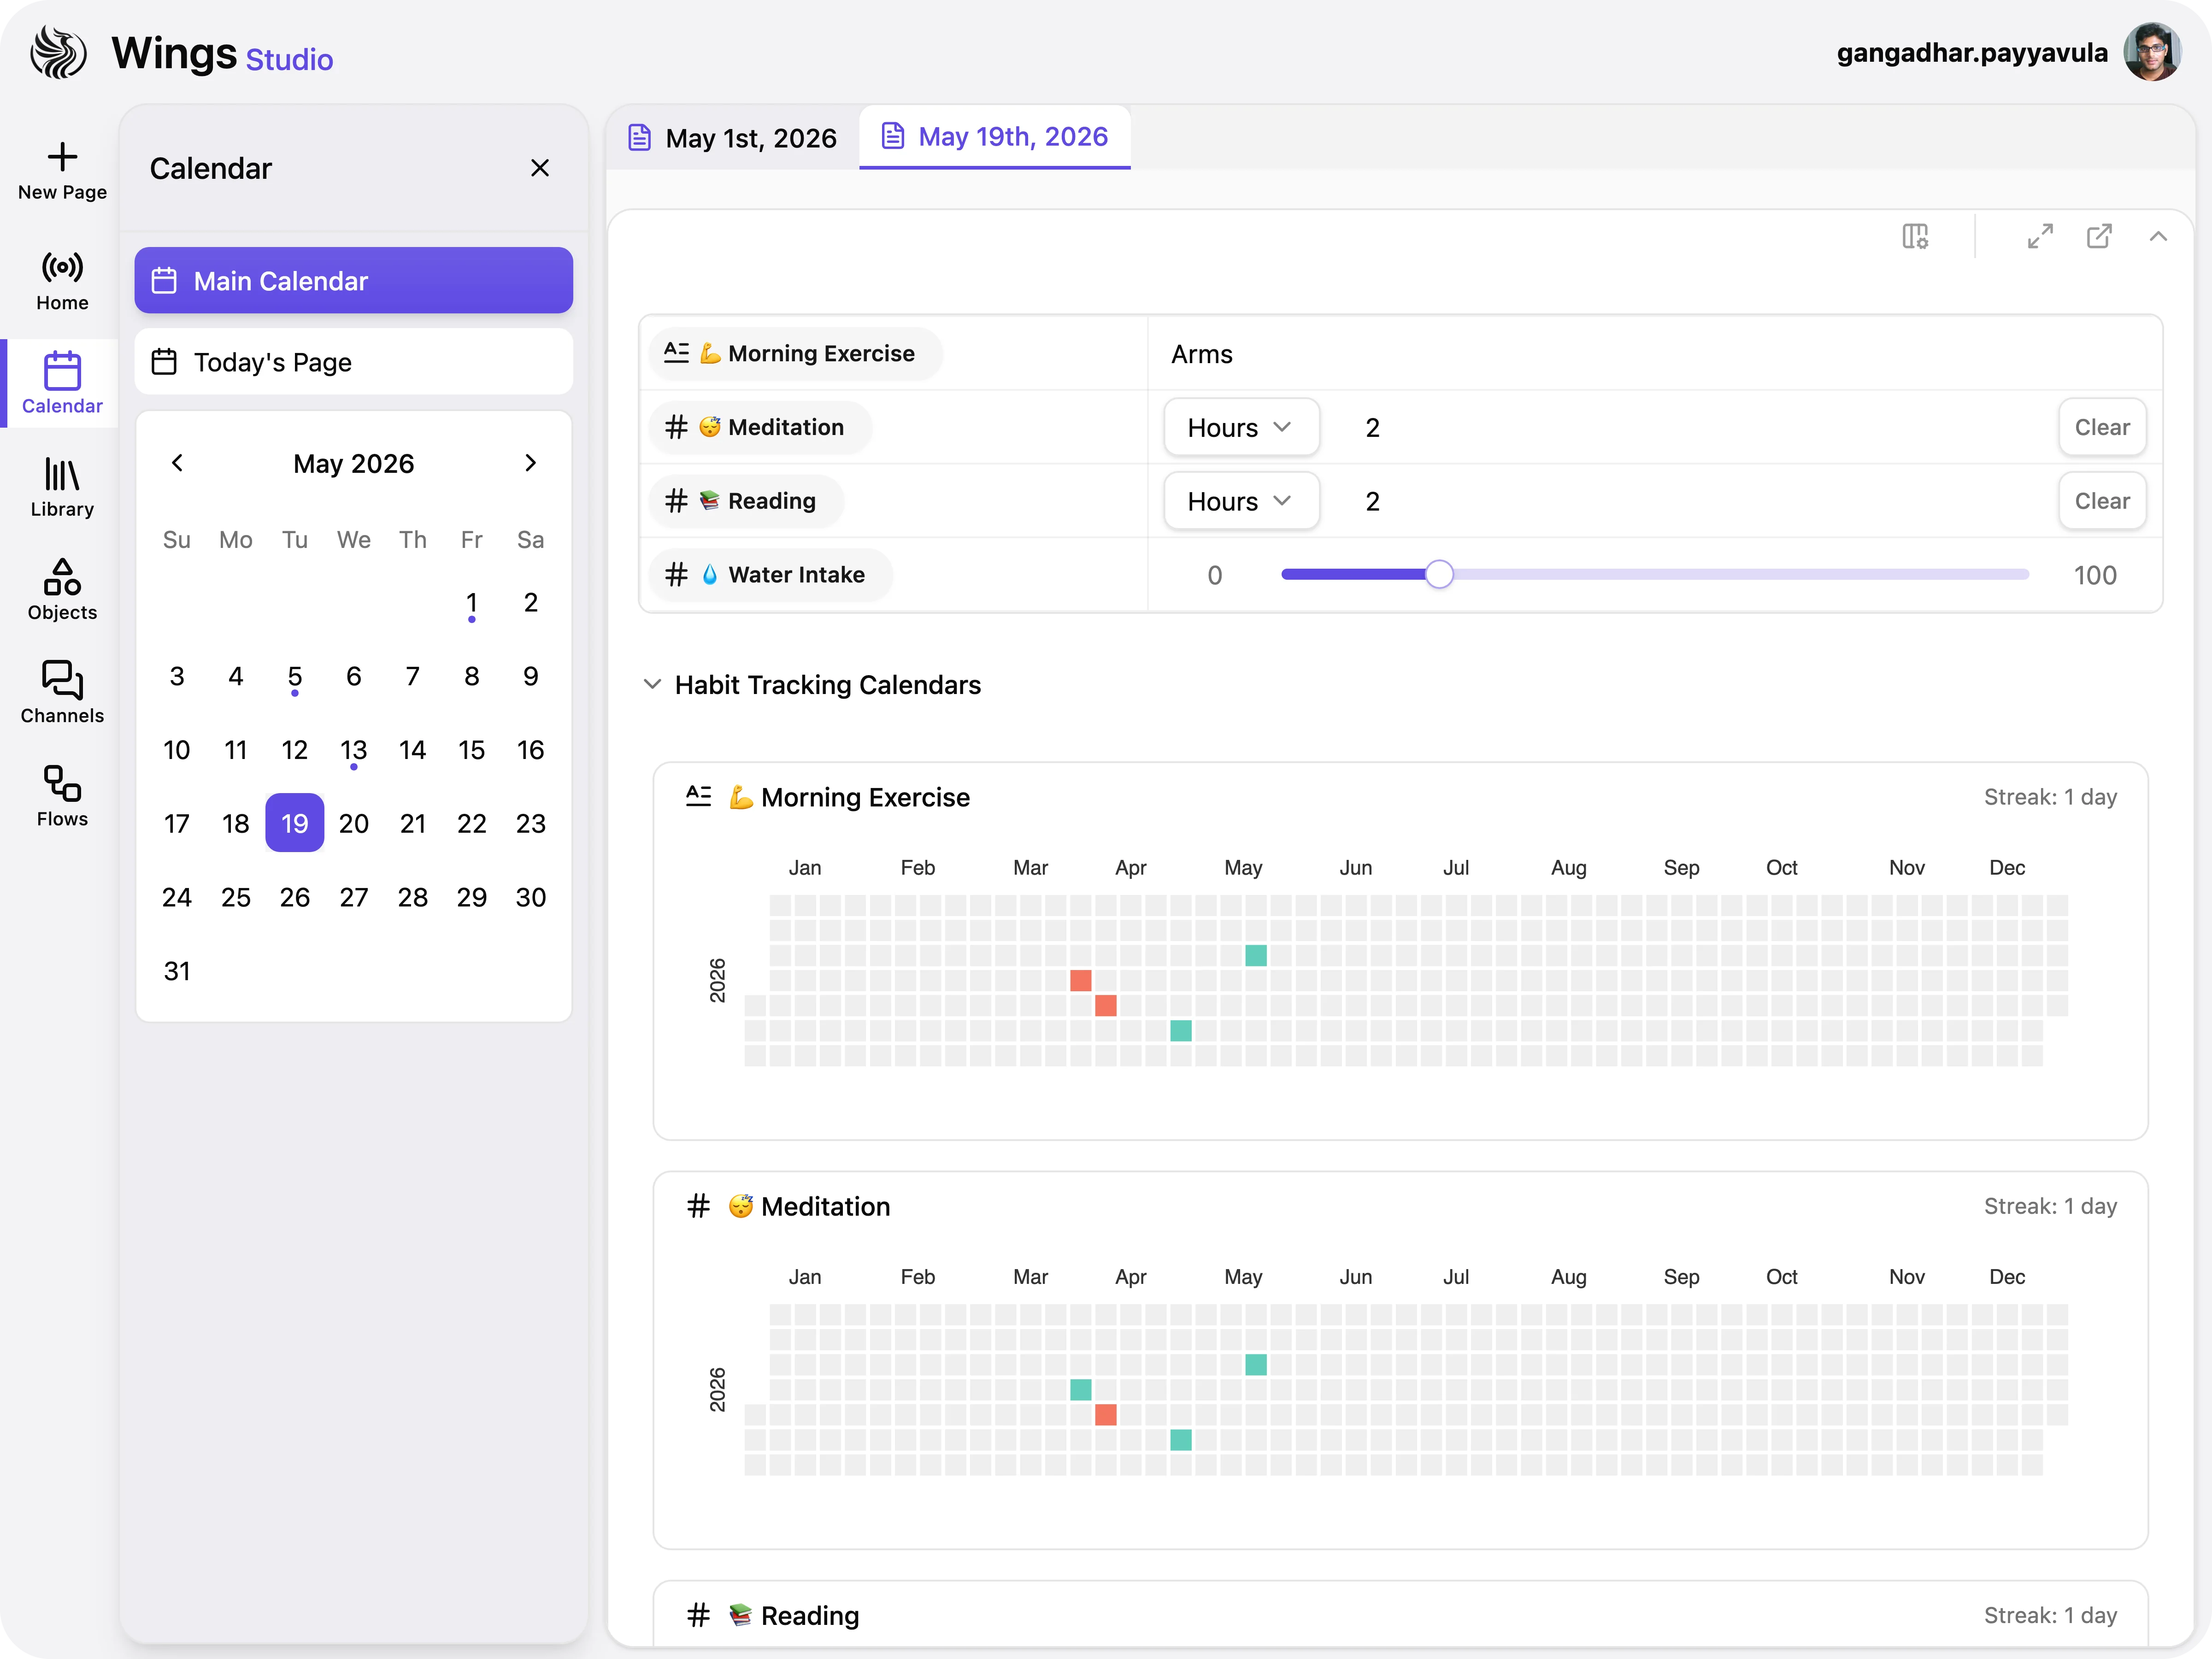Open the Objects section
Viewport: 2212px width, 1659px height.
tap(62, 590)
